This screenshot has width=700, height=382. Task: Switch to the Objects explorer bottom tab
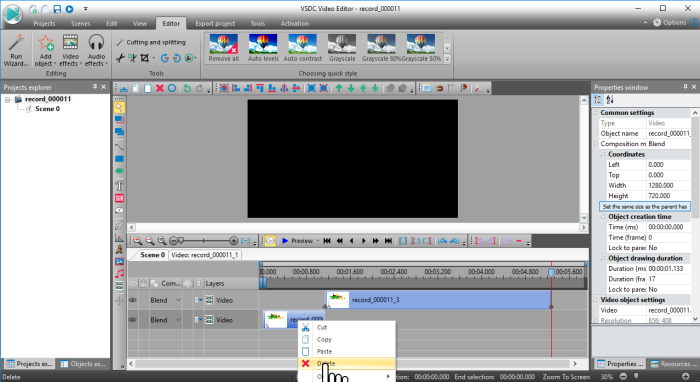tap(83, 364)
